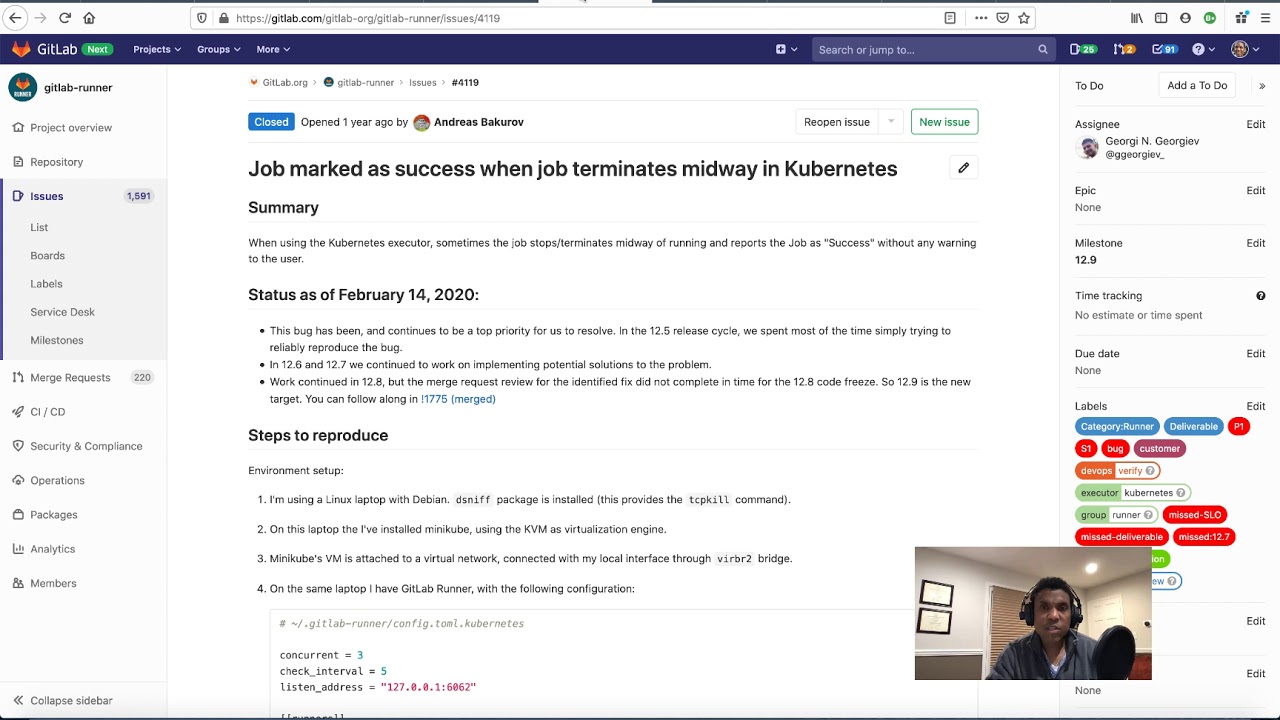Collapse right sidebar with double chevron
1280x720 pixels.
point(1262,86)
